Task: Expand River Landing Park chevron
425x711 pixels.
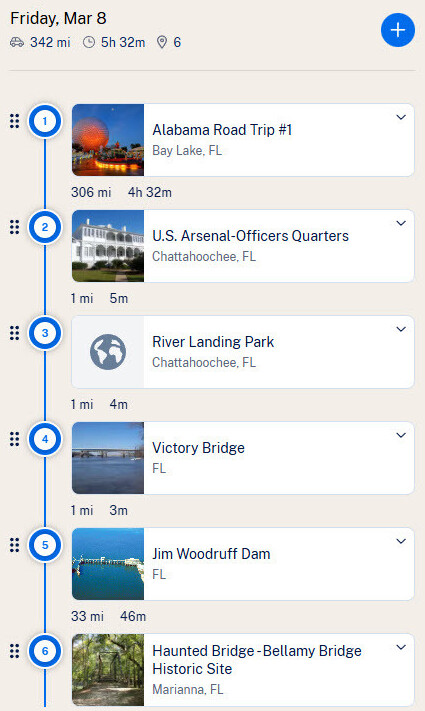Action: [x=401, y=329]
